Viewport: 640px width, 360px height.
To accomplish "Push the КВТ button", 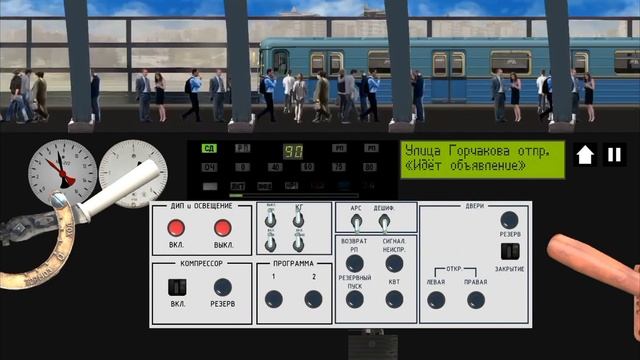I will click(x=394, y=300).
